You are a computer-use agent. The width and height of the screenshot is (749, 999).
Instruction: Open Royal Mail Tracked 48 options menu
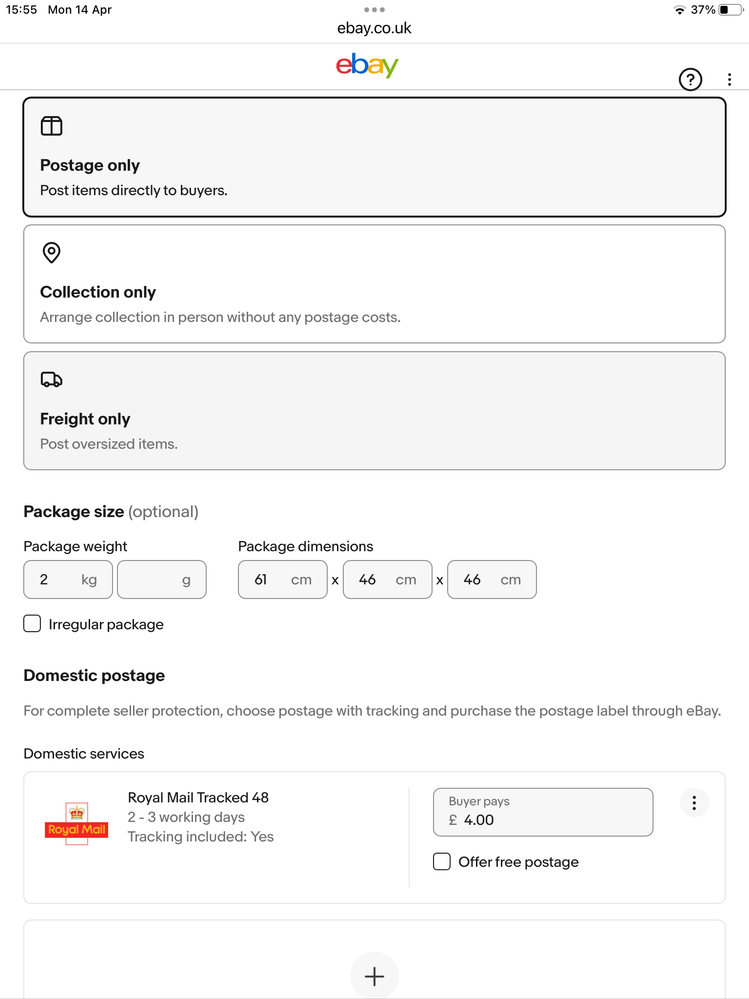694,803
